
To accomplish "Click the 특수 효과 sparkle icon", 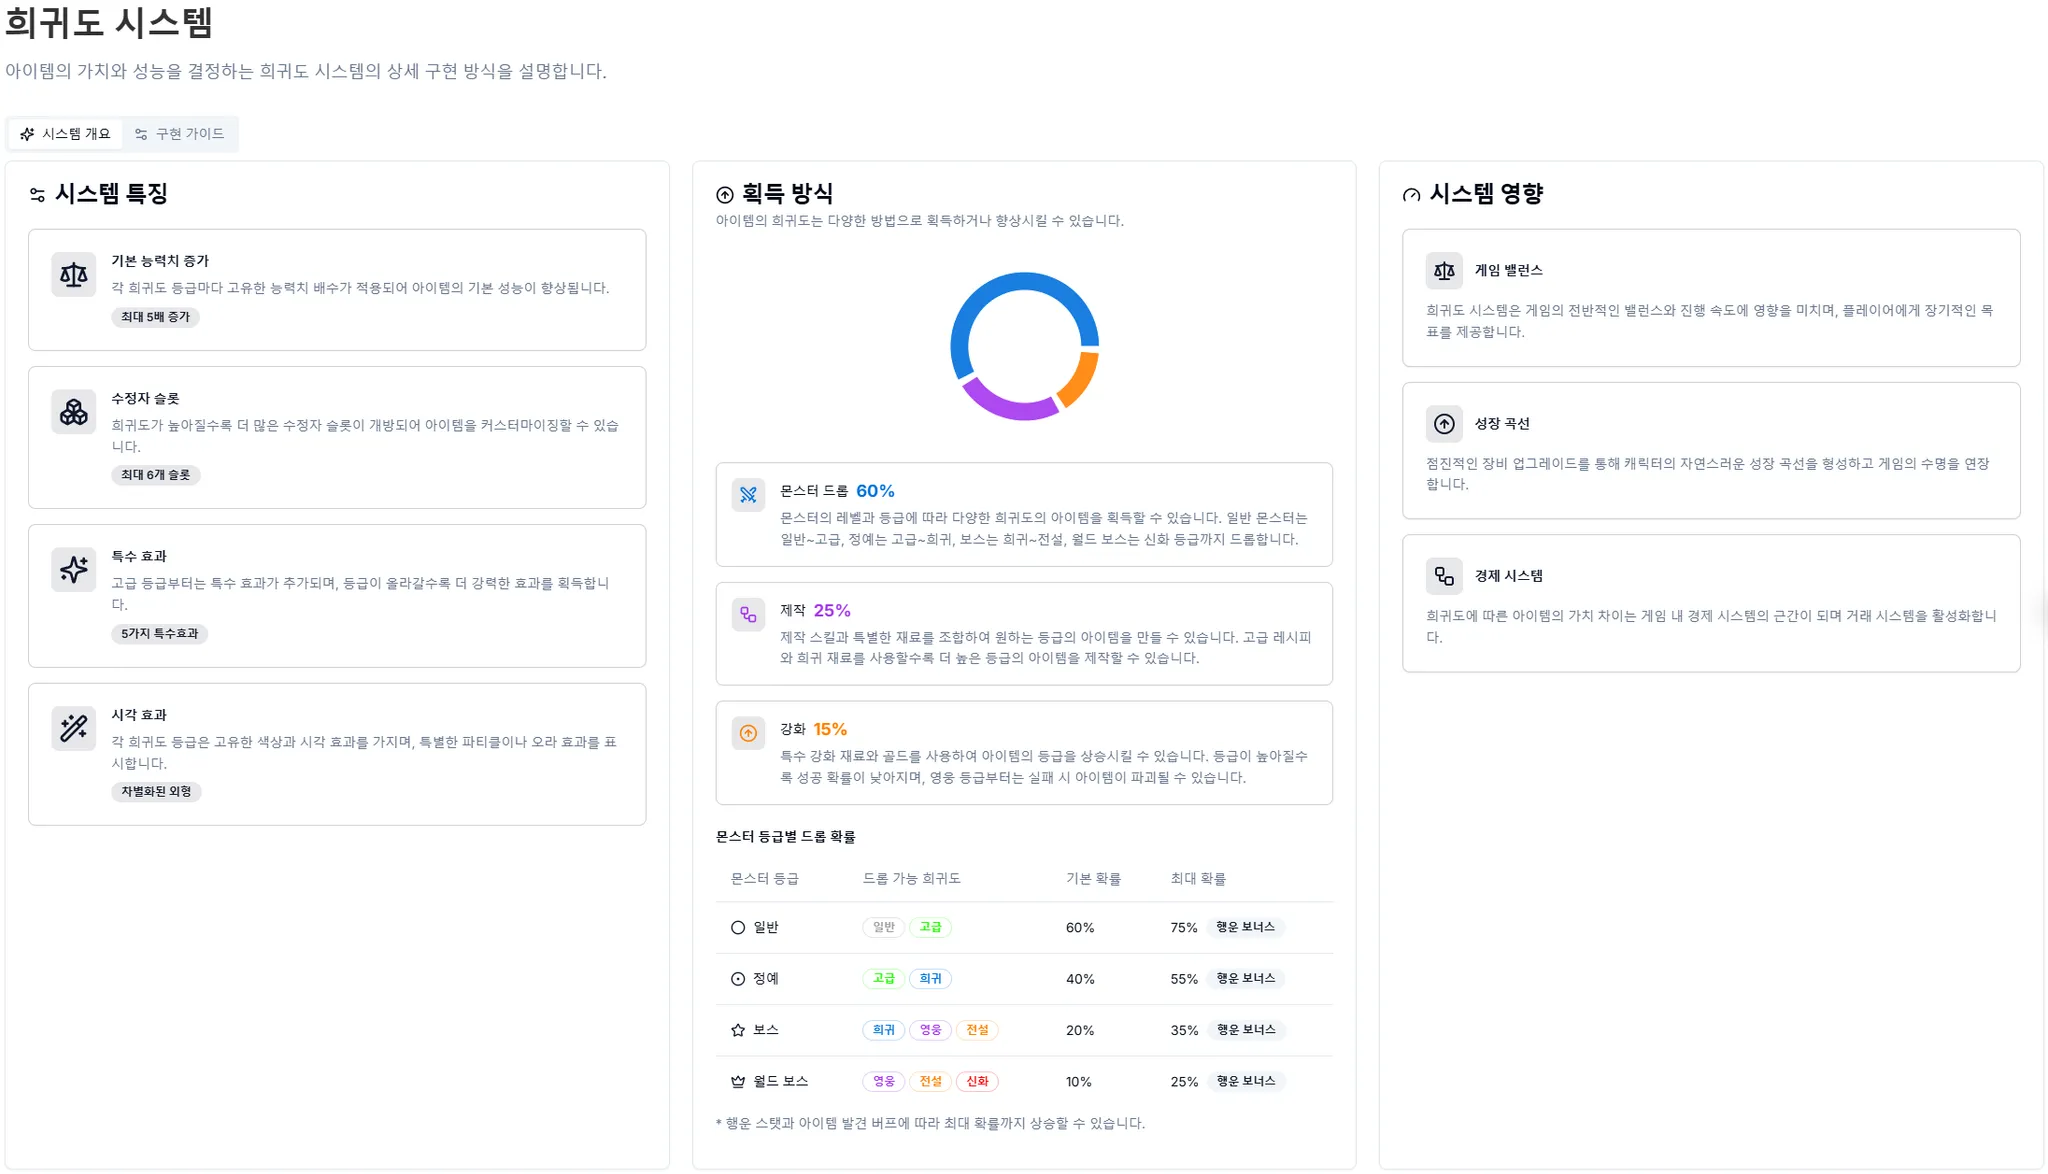I will point(73,569).
